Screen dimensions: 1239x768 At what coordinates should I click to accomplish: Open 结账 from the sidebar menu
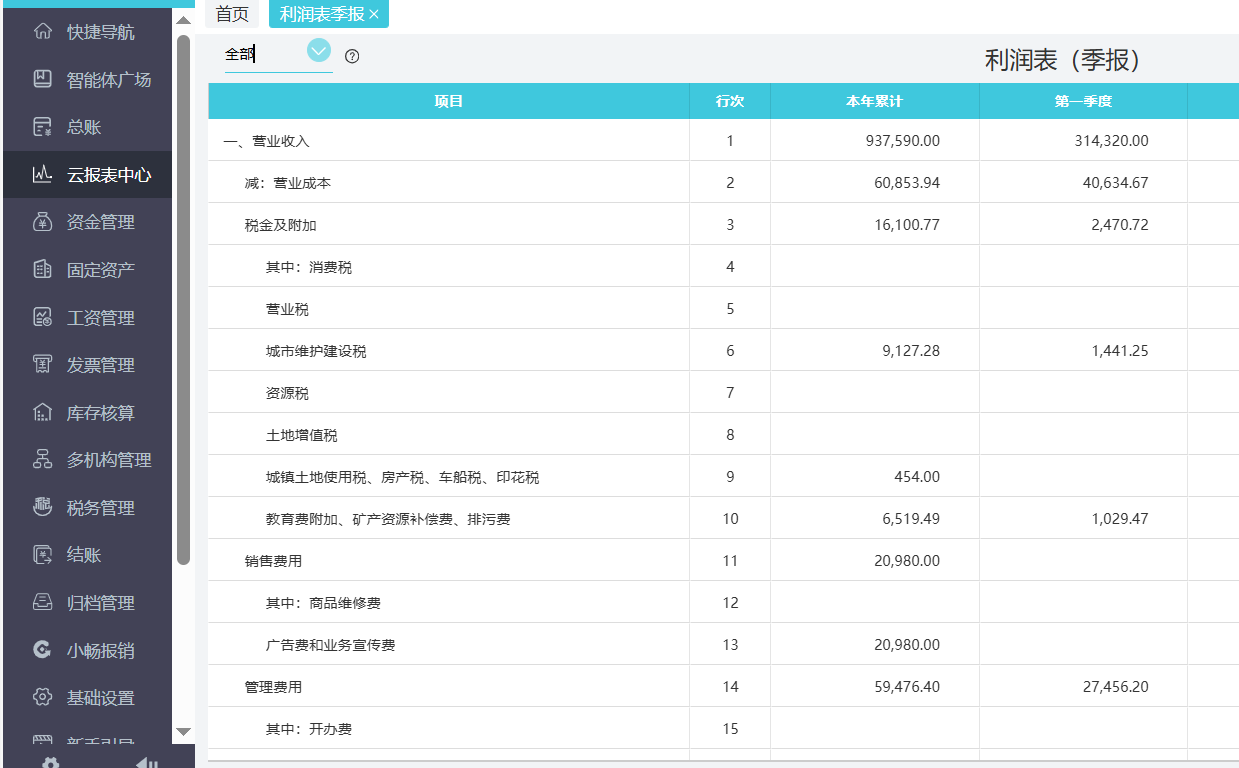click(x=42, y=555)
